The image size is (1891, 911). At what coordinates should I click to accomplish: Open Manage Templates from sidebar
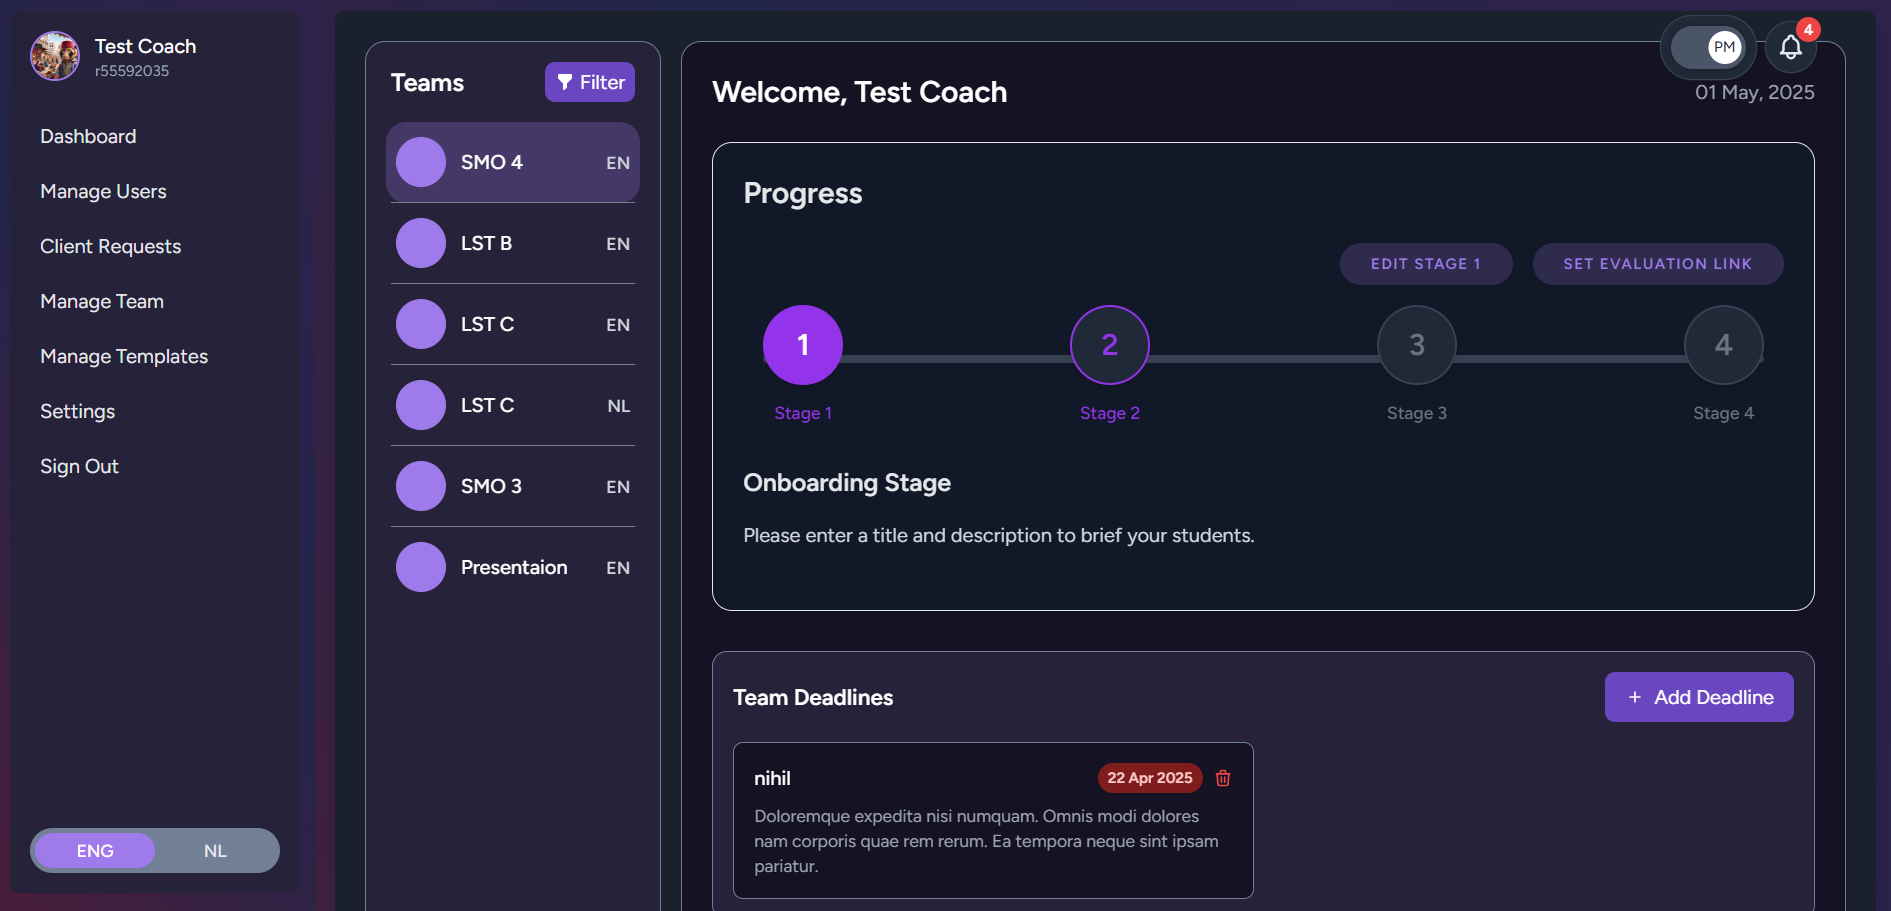[123, 356]
